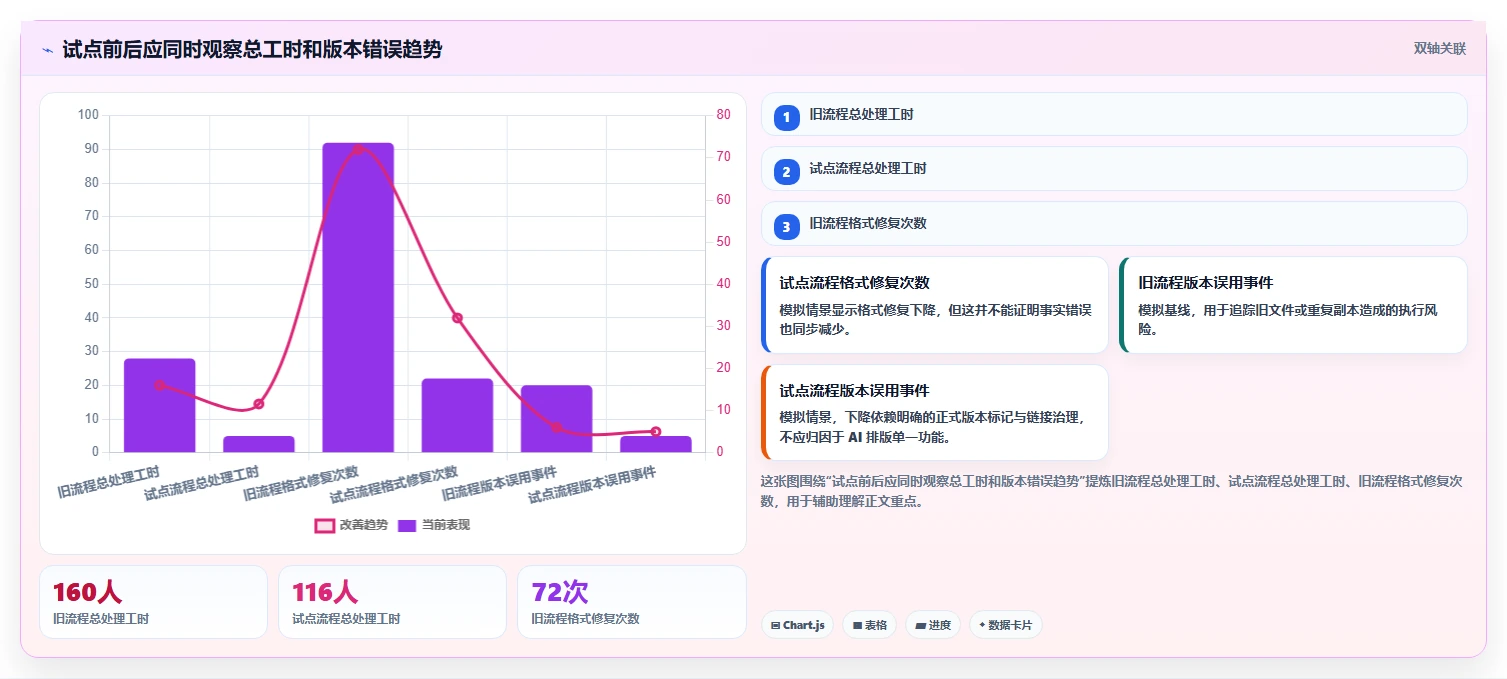
Task: Select the 表格 tag chip
Action: (869, 625)
